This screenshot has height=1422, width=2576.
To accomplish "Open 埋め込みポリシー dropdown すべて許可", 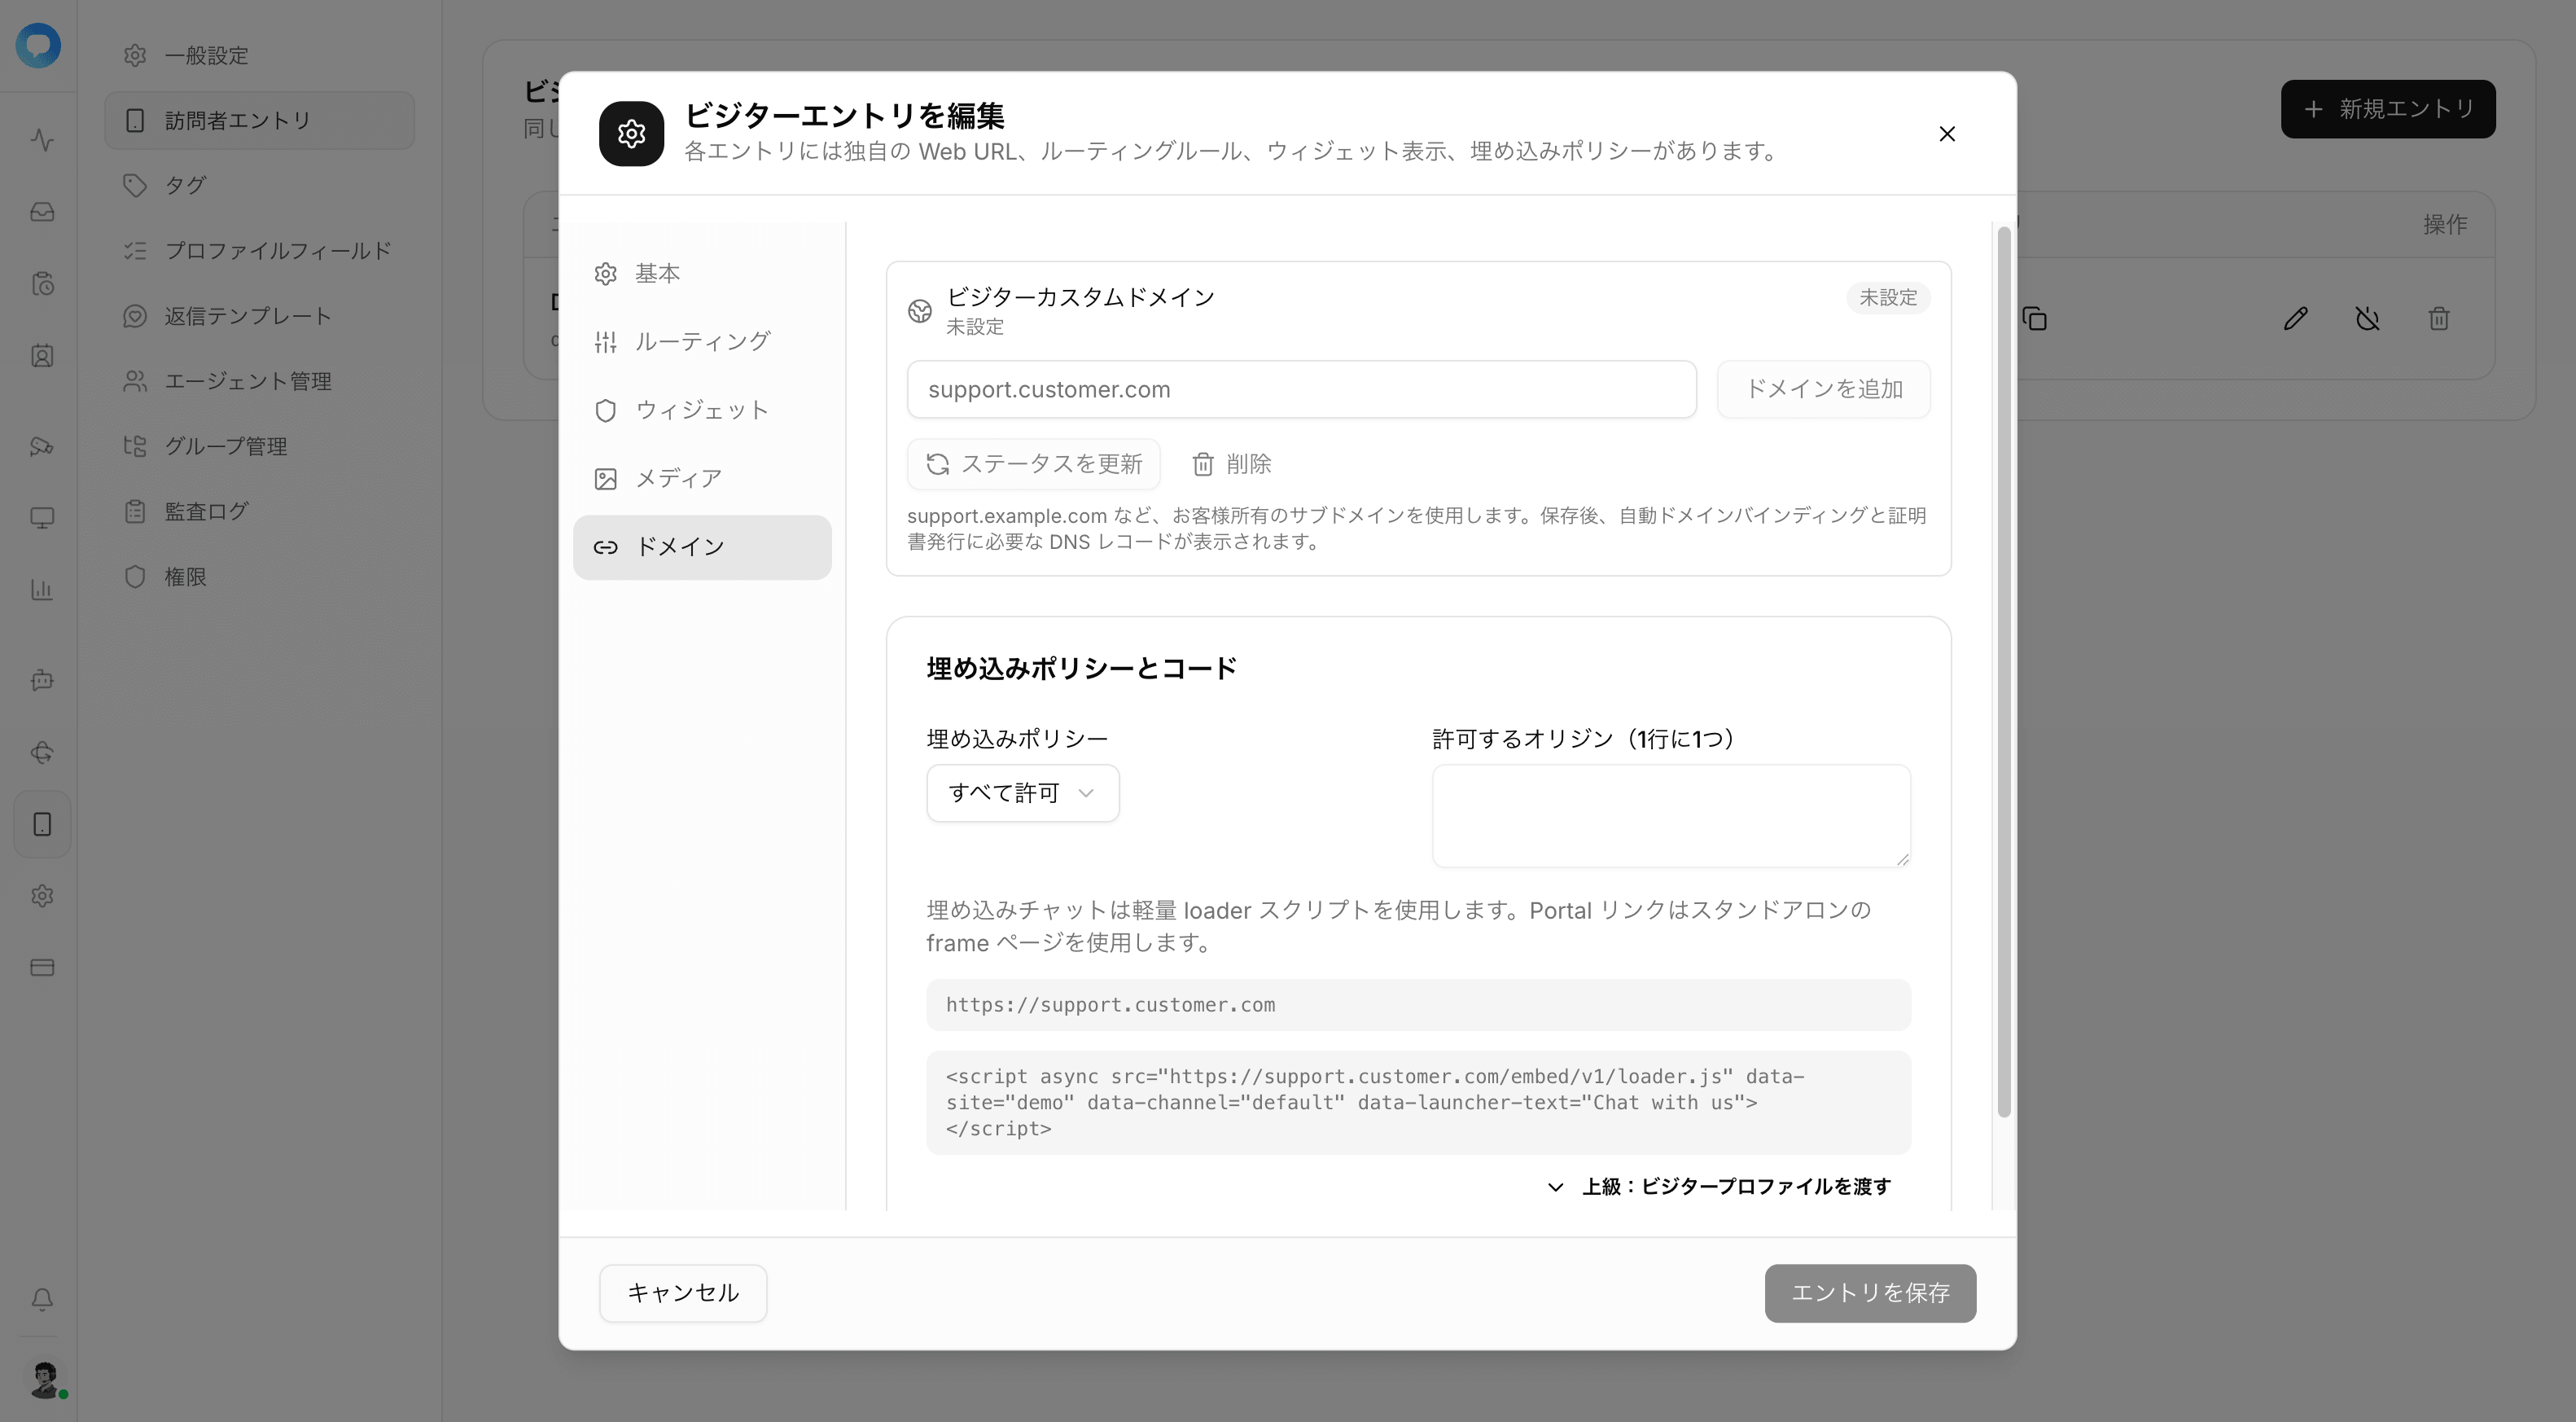I will (x=1022, y=793).
